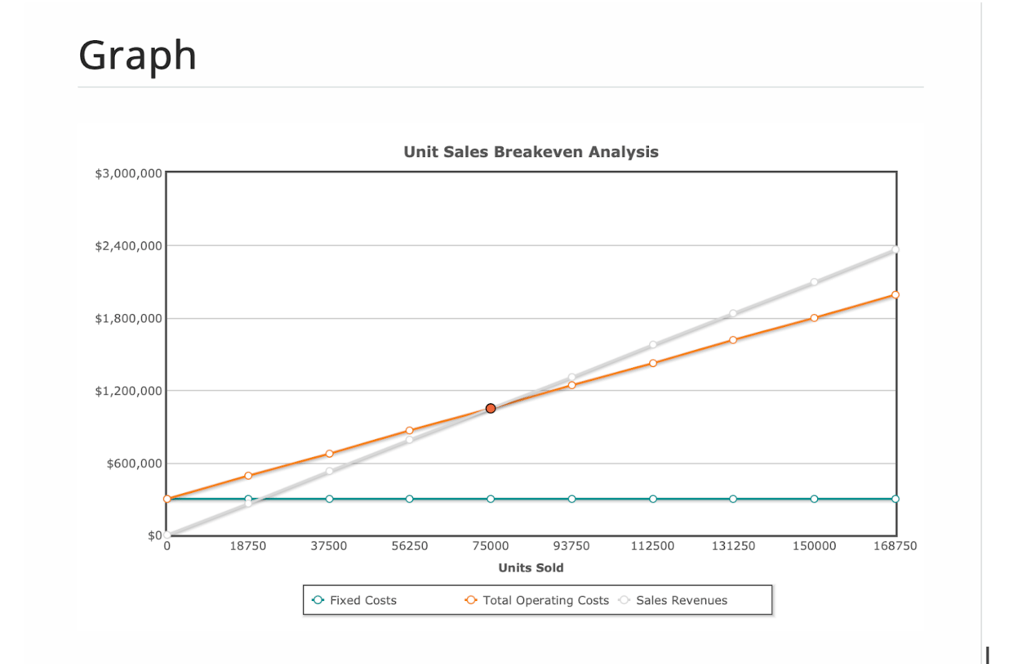Click the 93750 x-axis tick label

571,546
